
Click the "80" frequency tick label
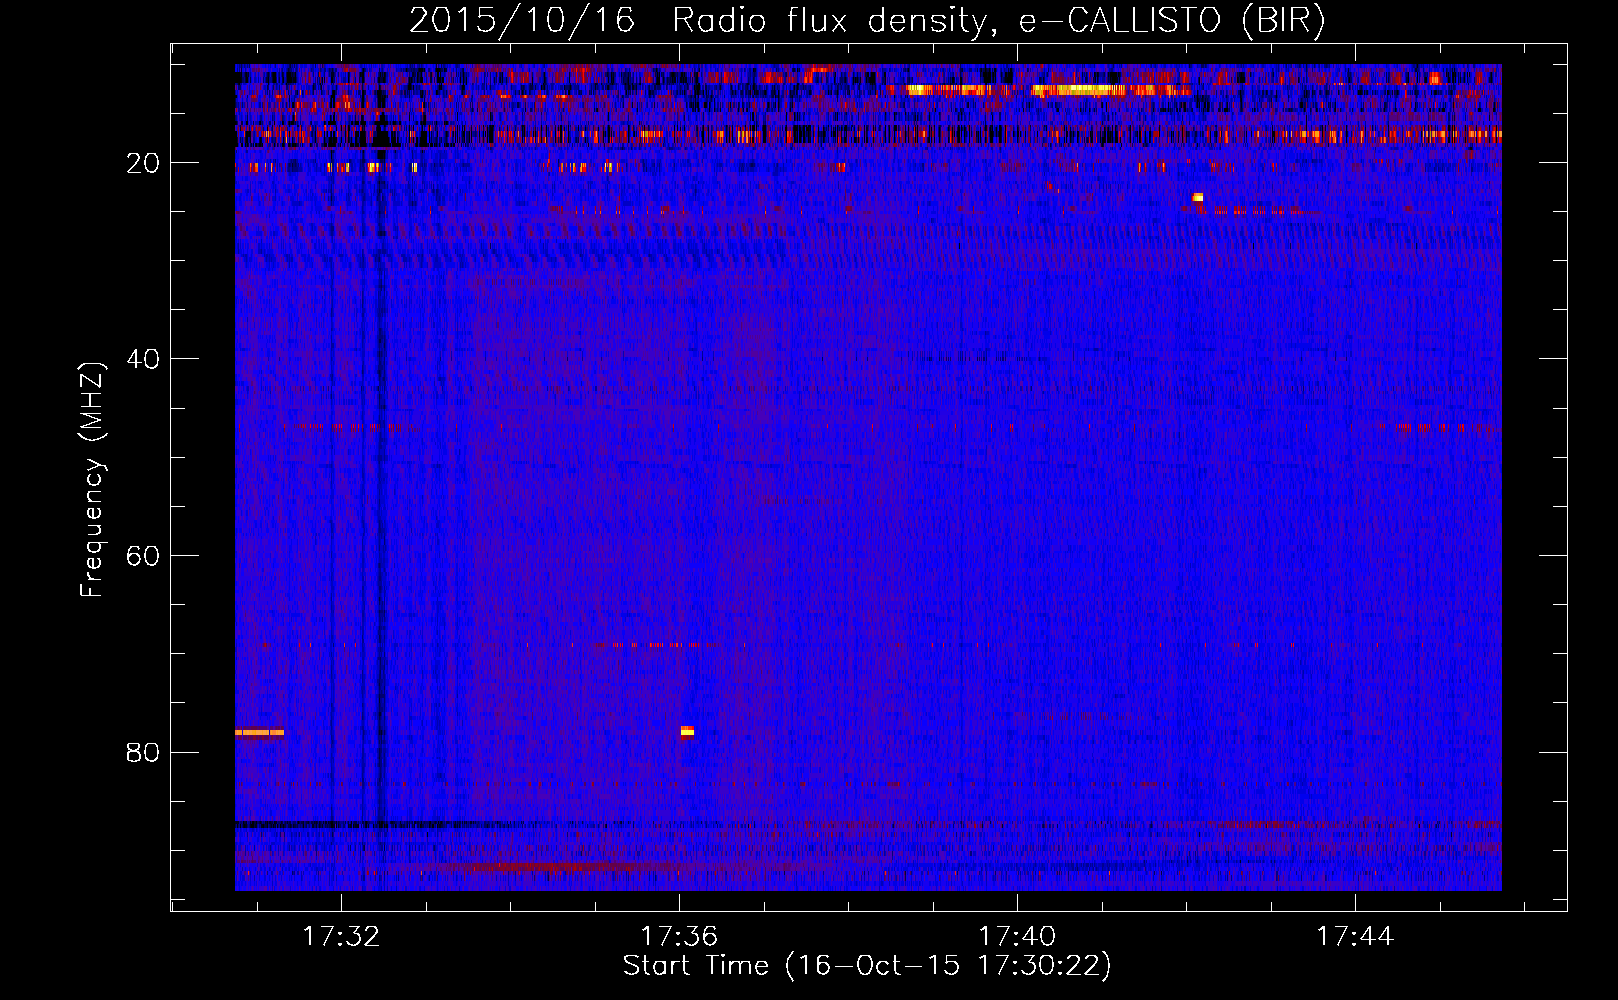143,752
